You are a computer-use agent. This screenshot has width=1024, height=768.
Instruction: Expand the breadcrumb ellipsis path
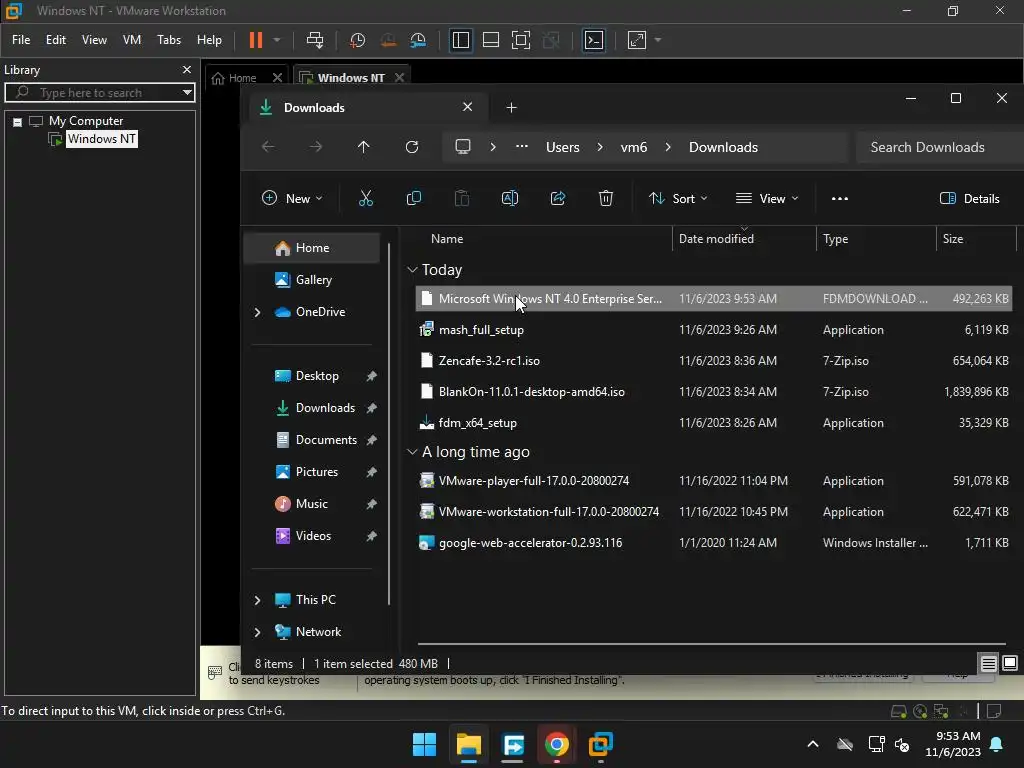tap(522, 147)
